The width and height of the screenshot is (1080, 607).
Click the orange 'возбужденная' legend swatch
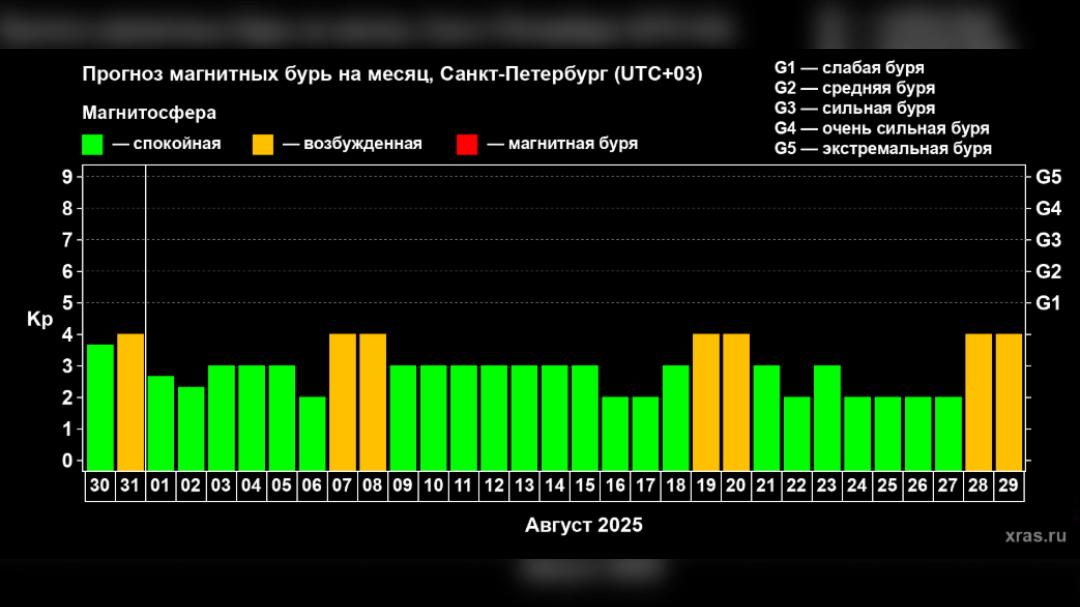point(263,144)
